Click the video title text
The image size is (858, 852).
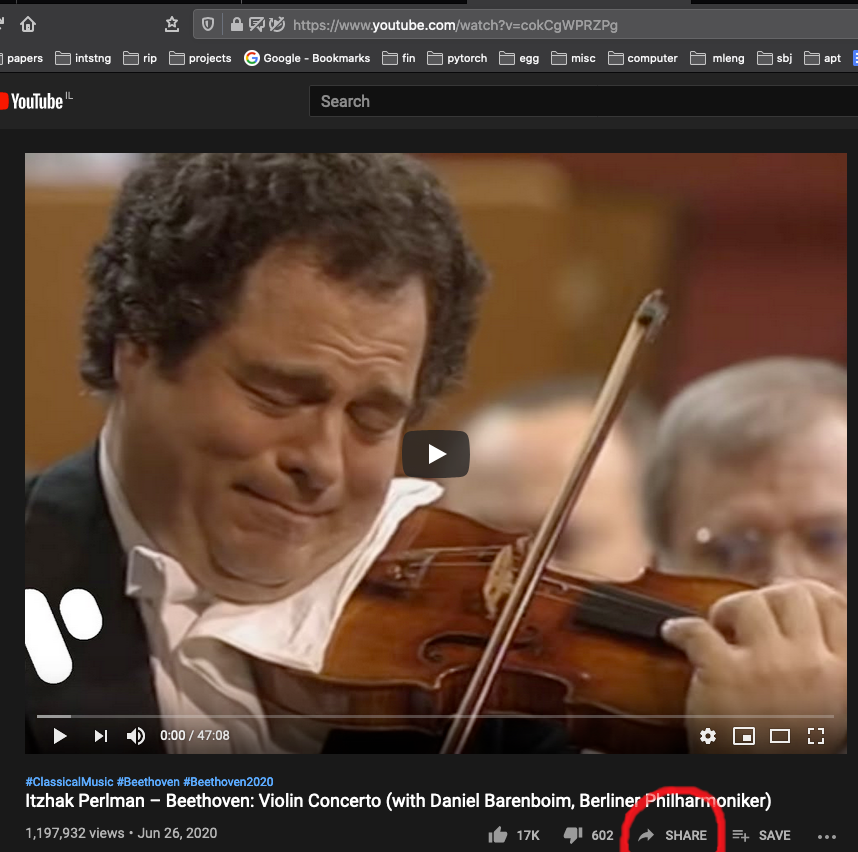coord(398,801)
